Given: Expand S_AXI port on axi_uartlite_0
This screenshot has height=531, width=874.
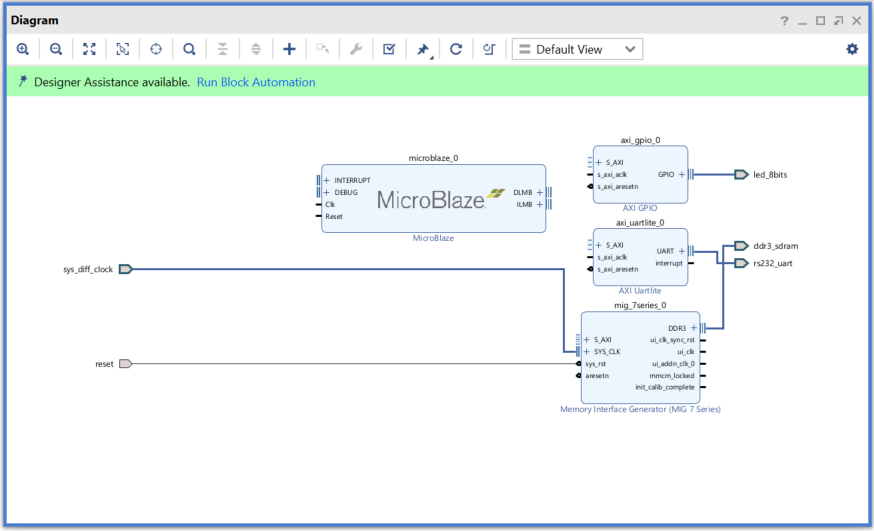Looking at the screenshot, I should click(599, 245).
